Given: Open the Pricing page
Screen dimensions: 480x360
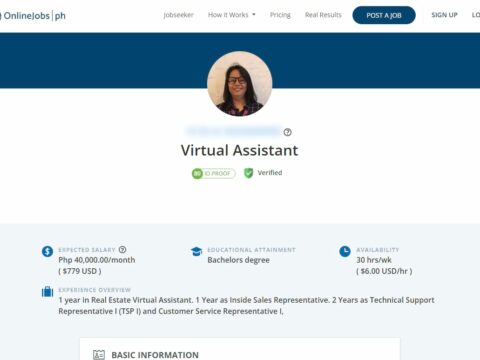Looking at the screenshot, I should tap(280, 15).
